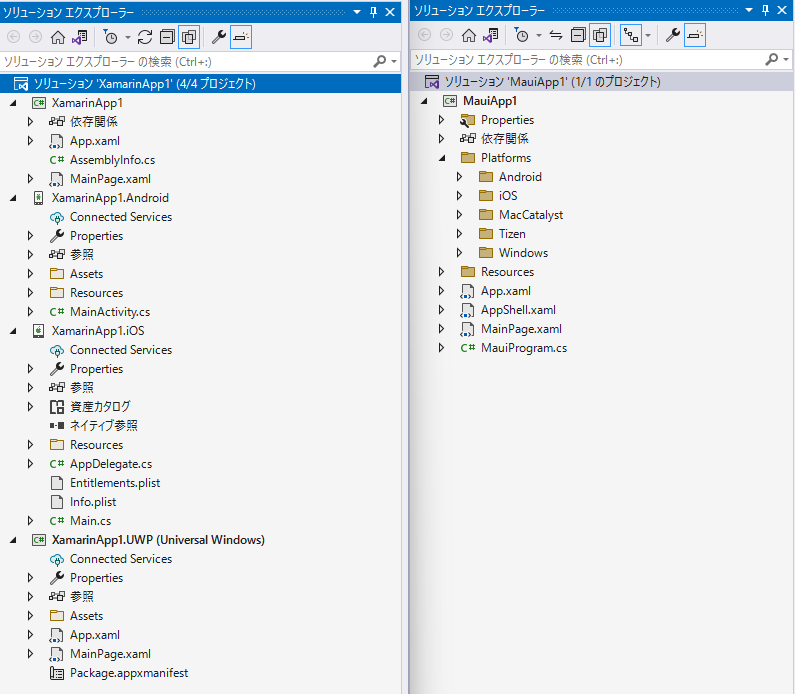Viewport: 795px width, 694px height.
Task: Click search magnifier in right explorer search box
Action: click(x=772, y=59)
